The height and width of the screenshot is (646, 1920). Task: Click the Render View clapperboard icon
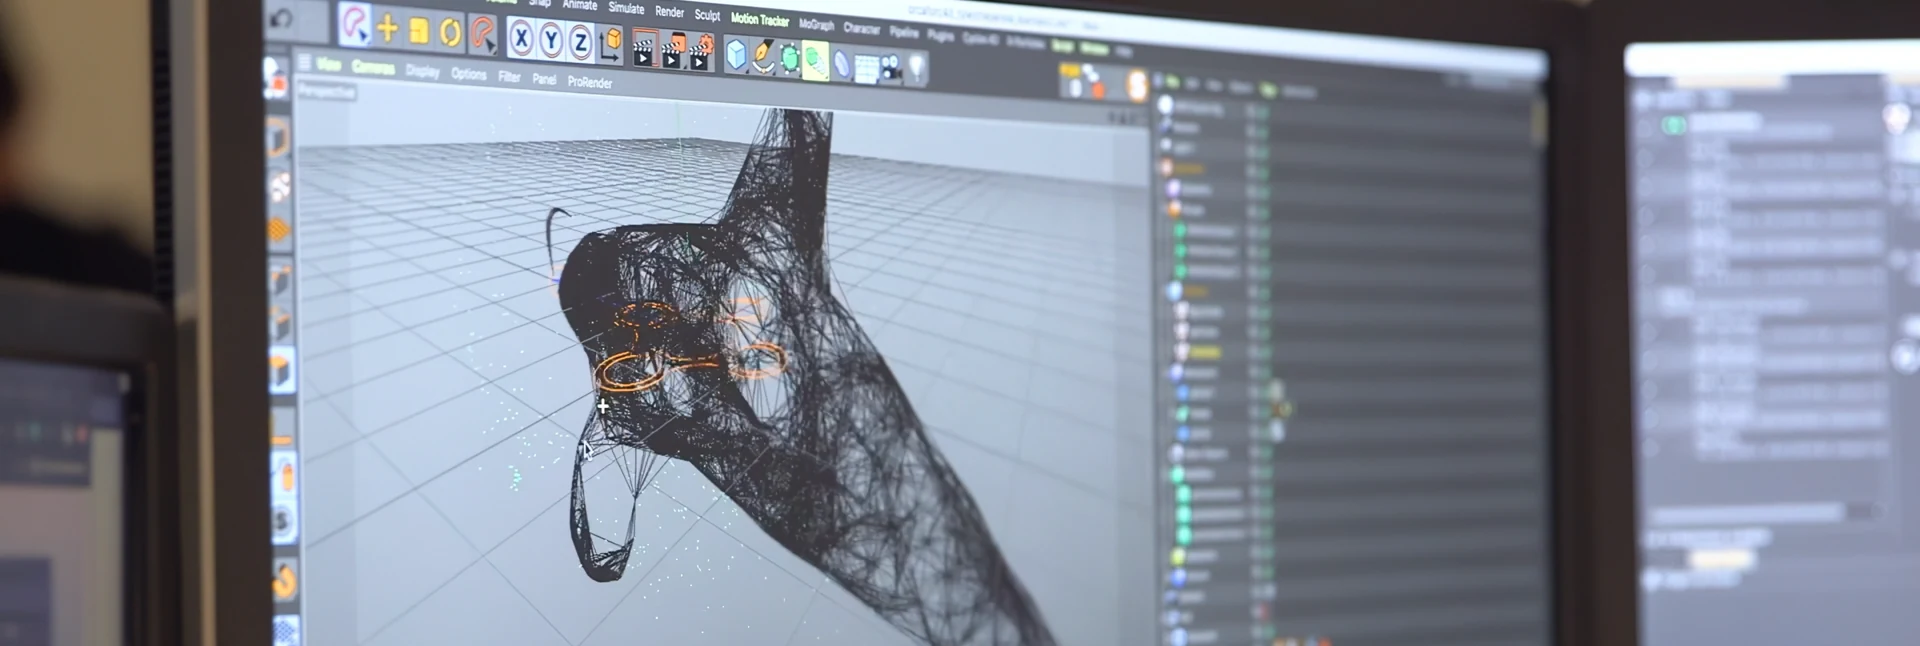645,48
